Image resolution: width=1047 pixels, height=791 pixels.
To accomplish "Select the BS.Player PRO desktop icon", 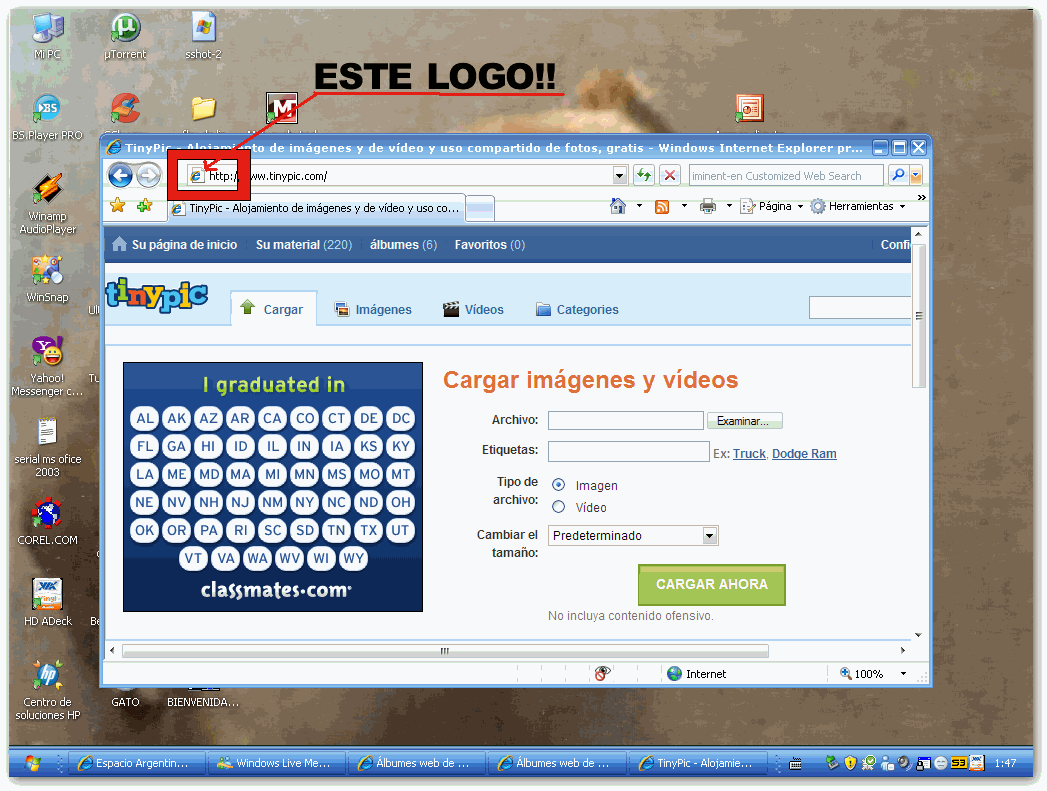I will [47, 117].
